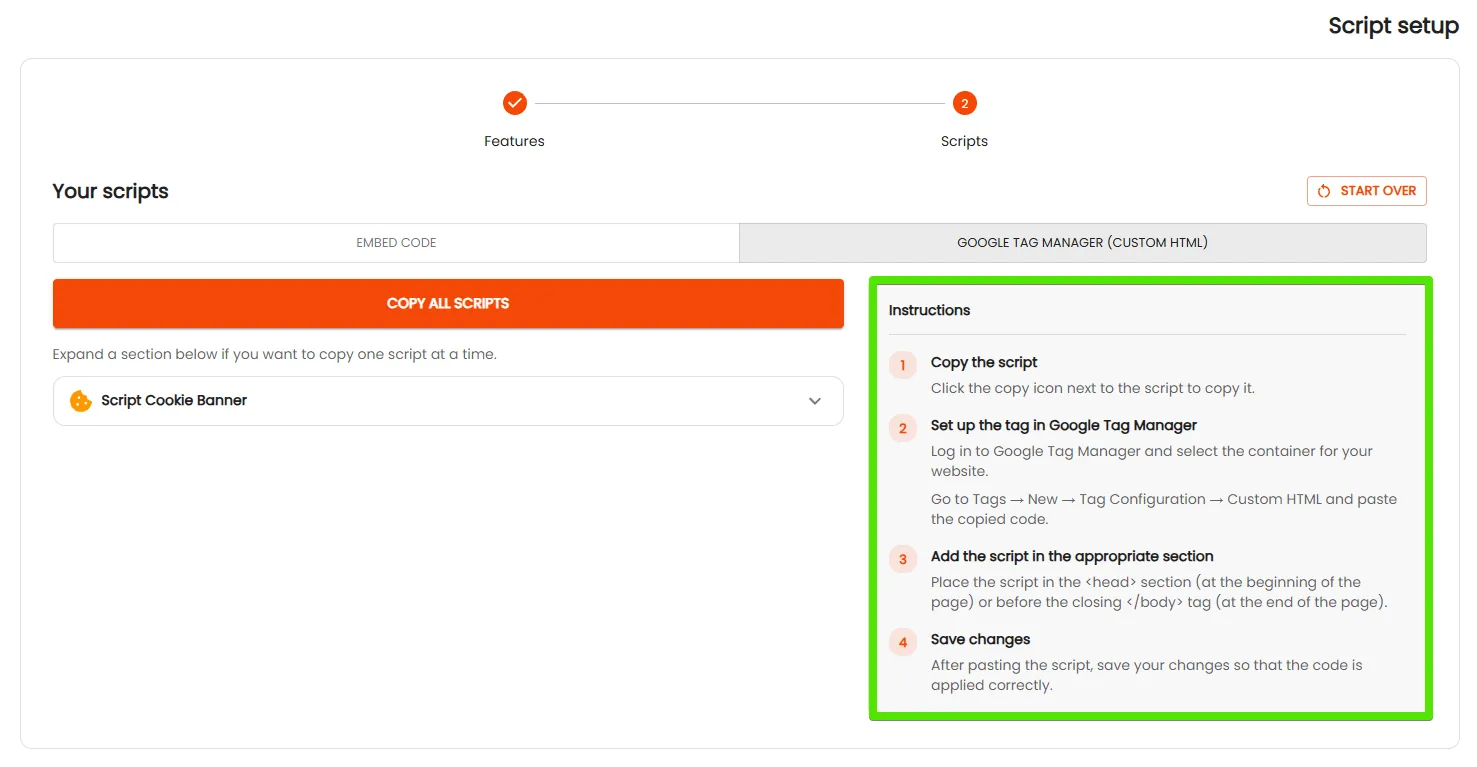Click the 'Set up the tag in Google Tag Manager' heading
1477x767 pixels.
point(1064,425)
